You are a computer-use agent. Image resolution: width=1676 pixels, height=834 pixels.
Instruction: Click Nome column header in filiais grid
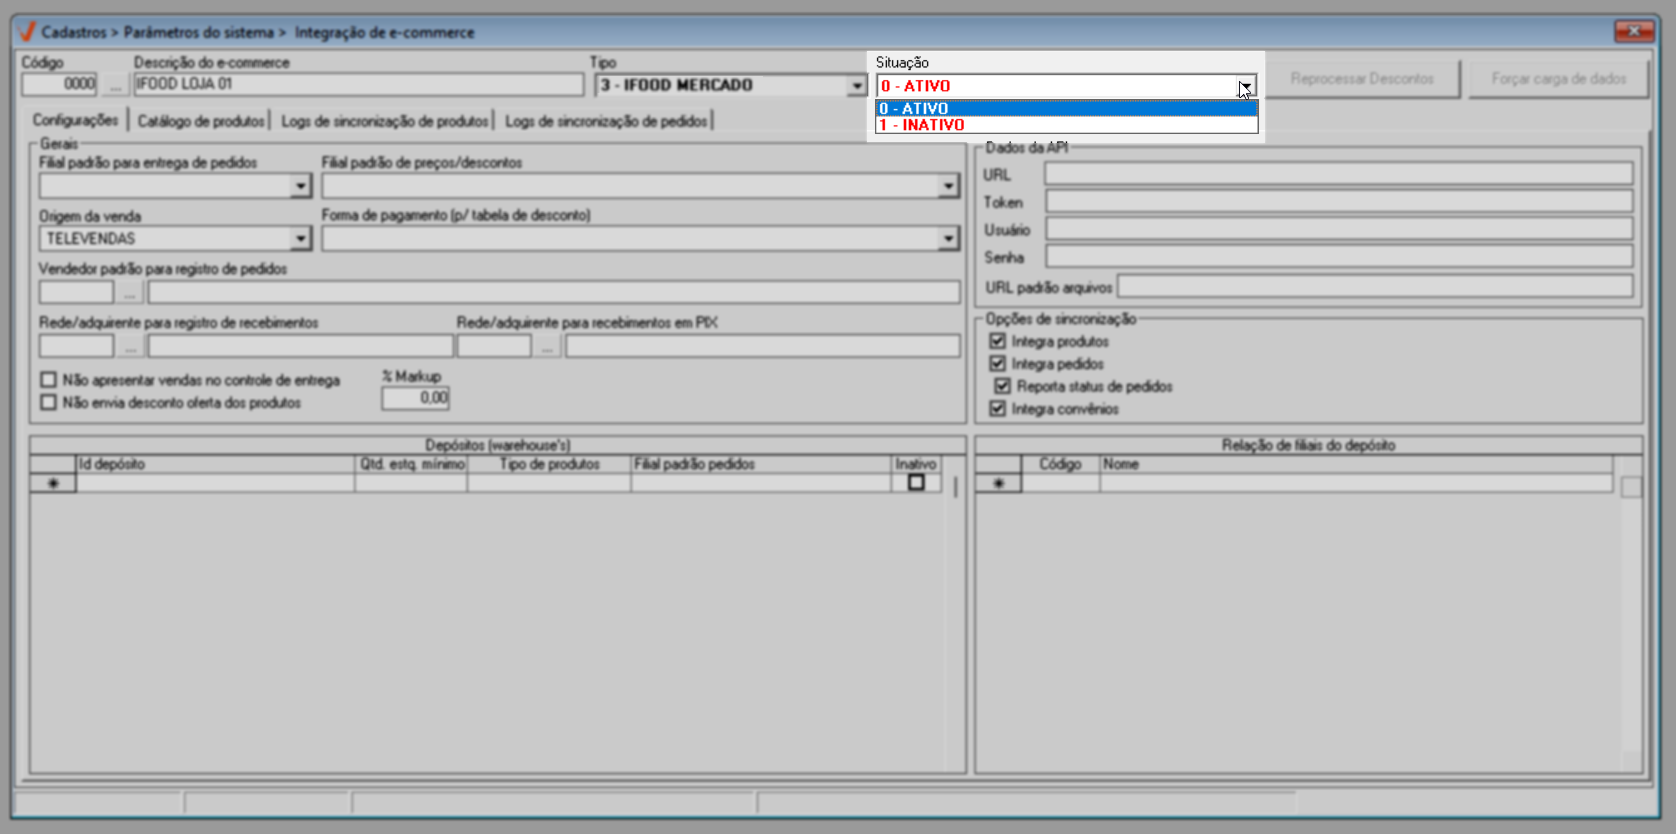coord(1356,464)
